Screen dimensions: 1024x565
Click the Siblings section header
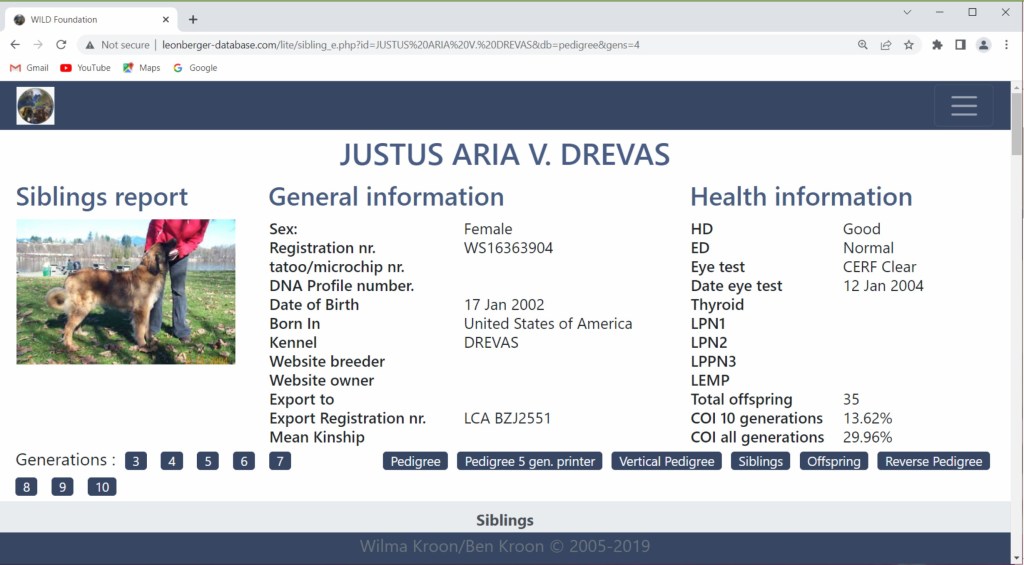tap(505, 521)
